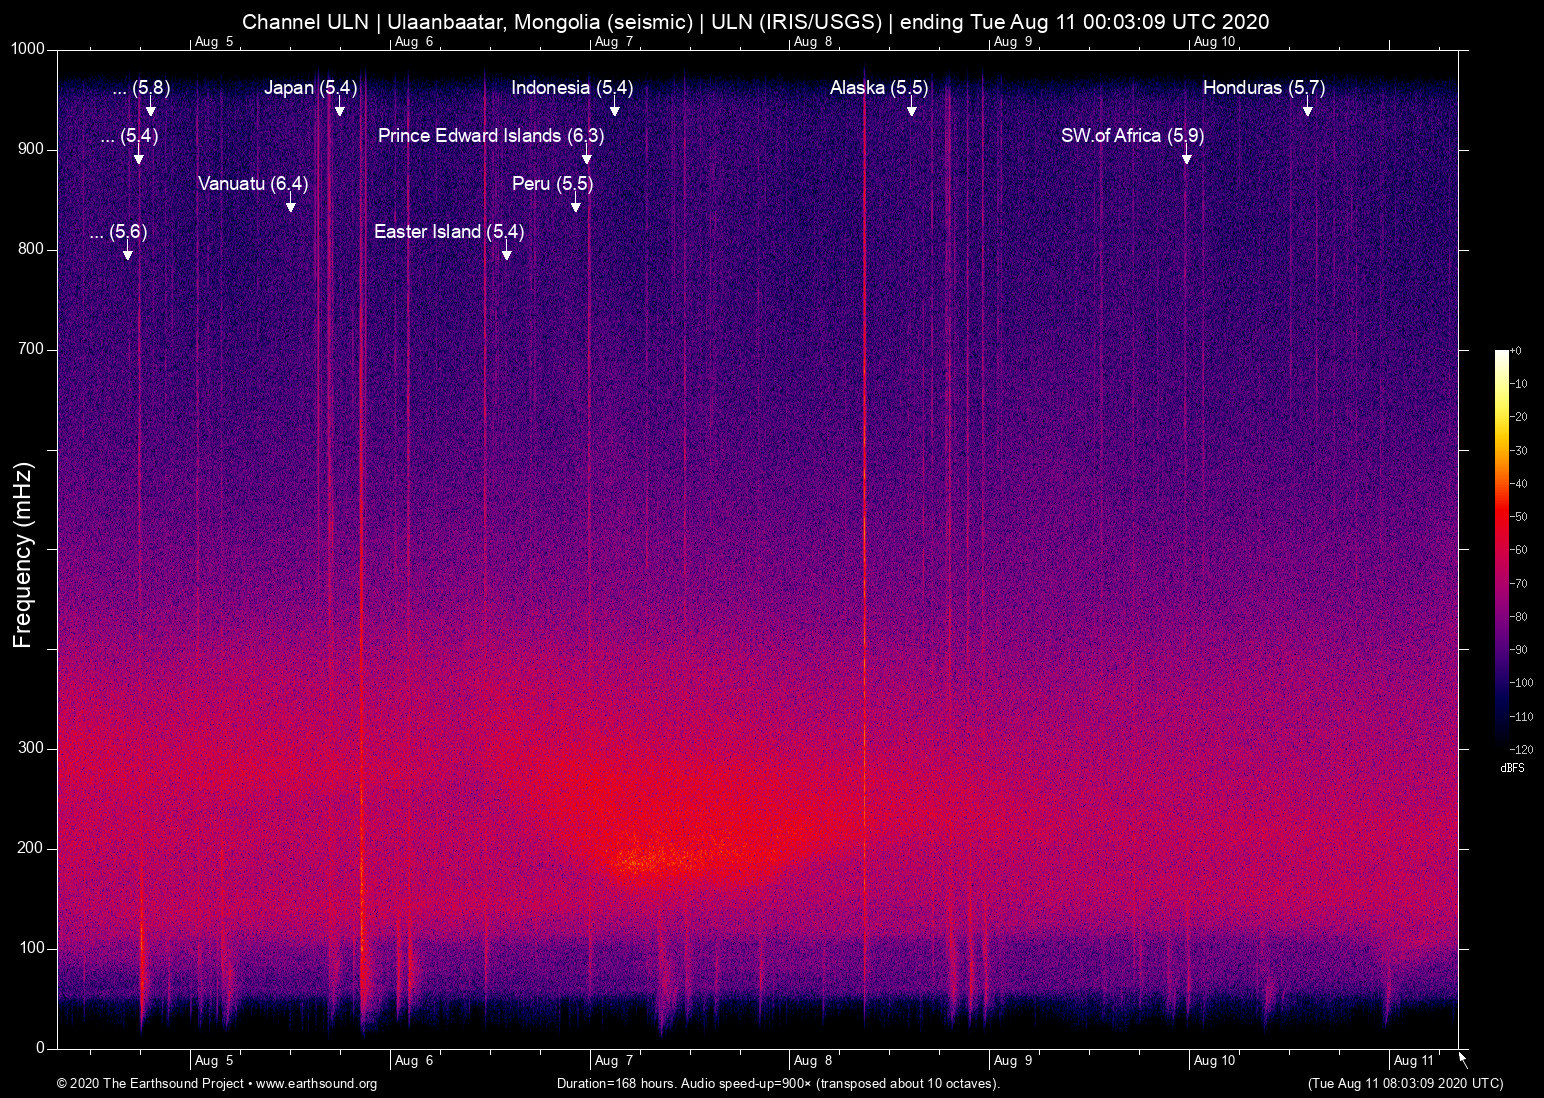
Task: Click the Vanuatu (6.4) earthquake label
Action: click(253, 184)
